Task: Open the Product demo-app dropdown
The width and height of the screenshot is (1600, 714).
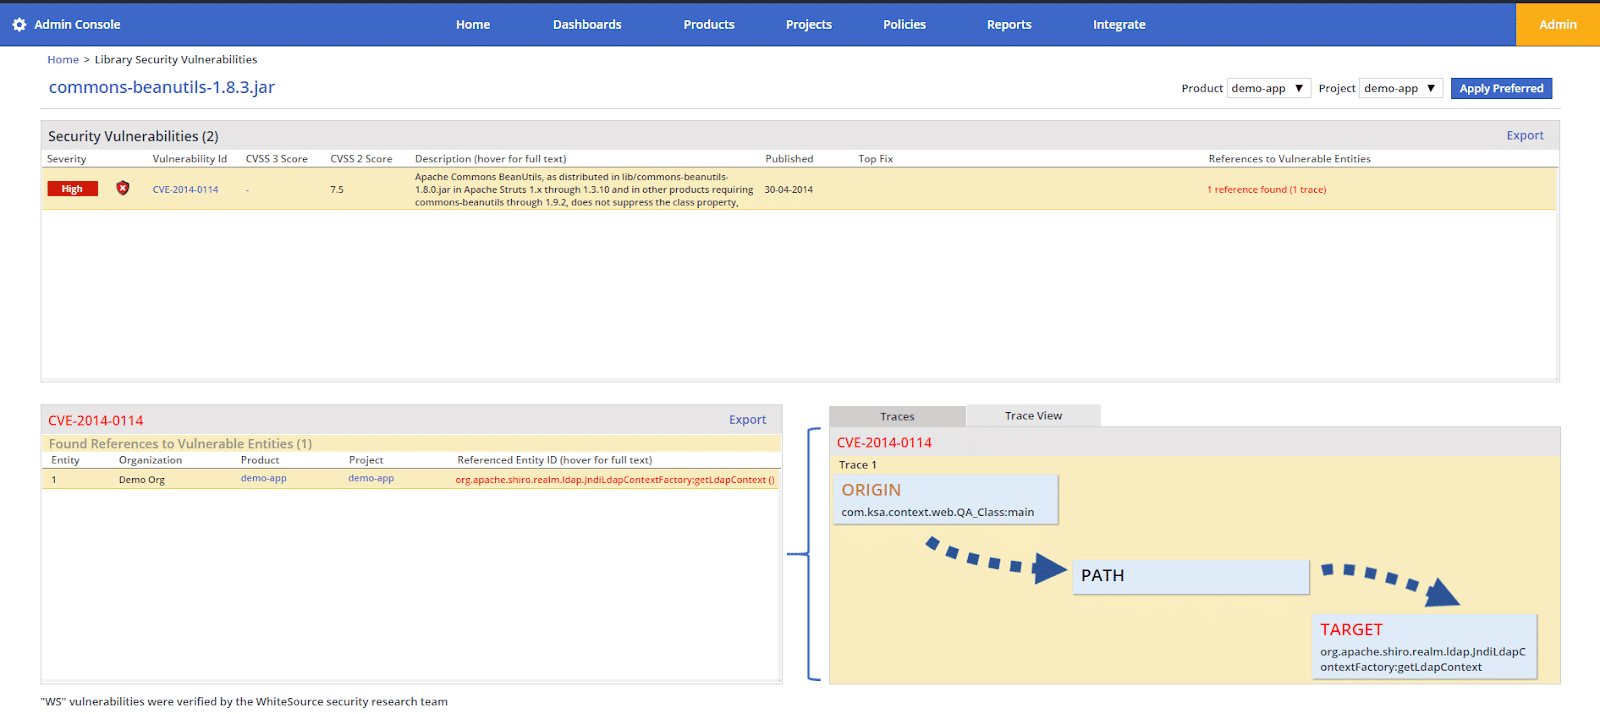Action: tap(1268, 88)
